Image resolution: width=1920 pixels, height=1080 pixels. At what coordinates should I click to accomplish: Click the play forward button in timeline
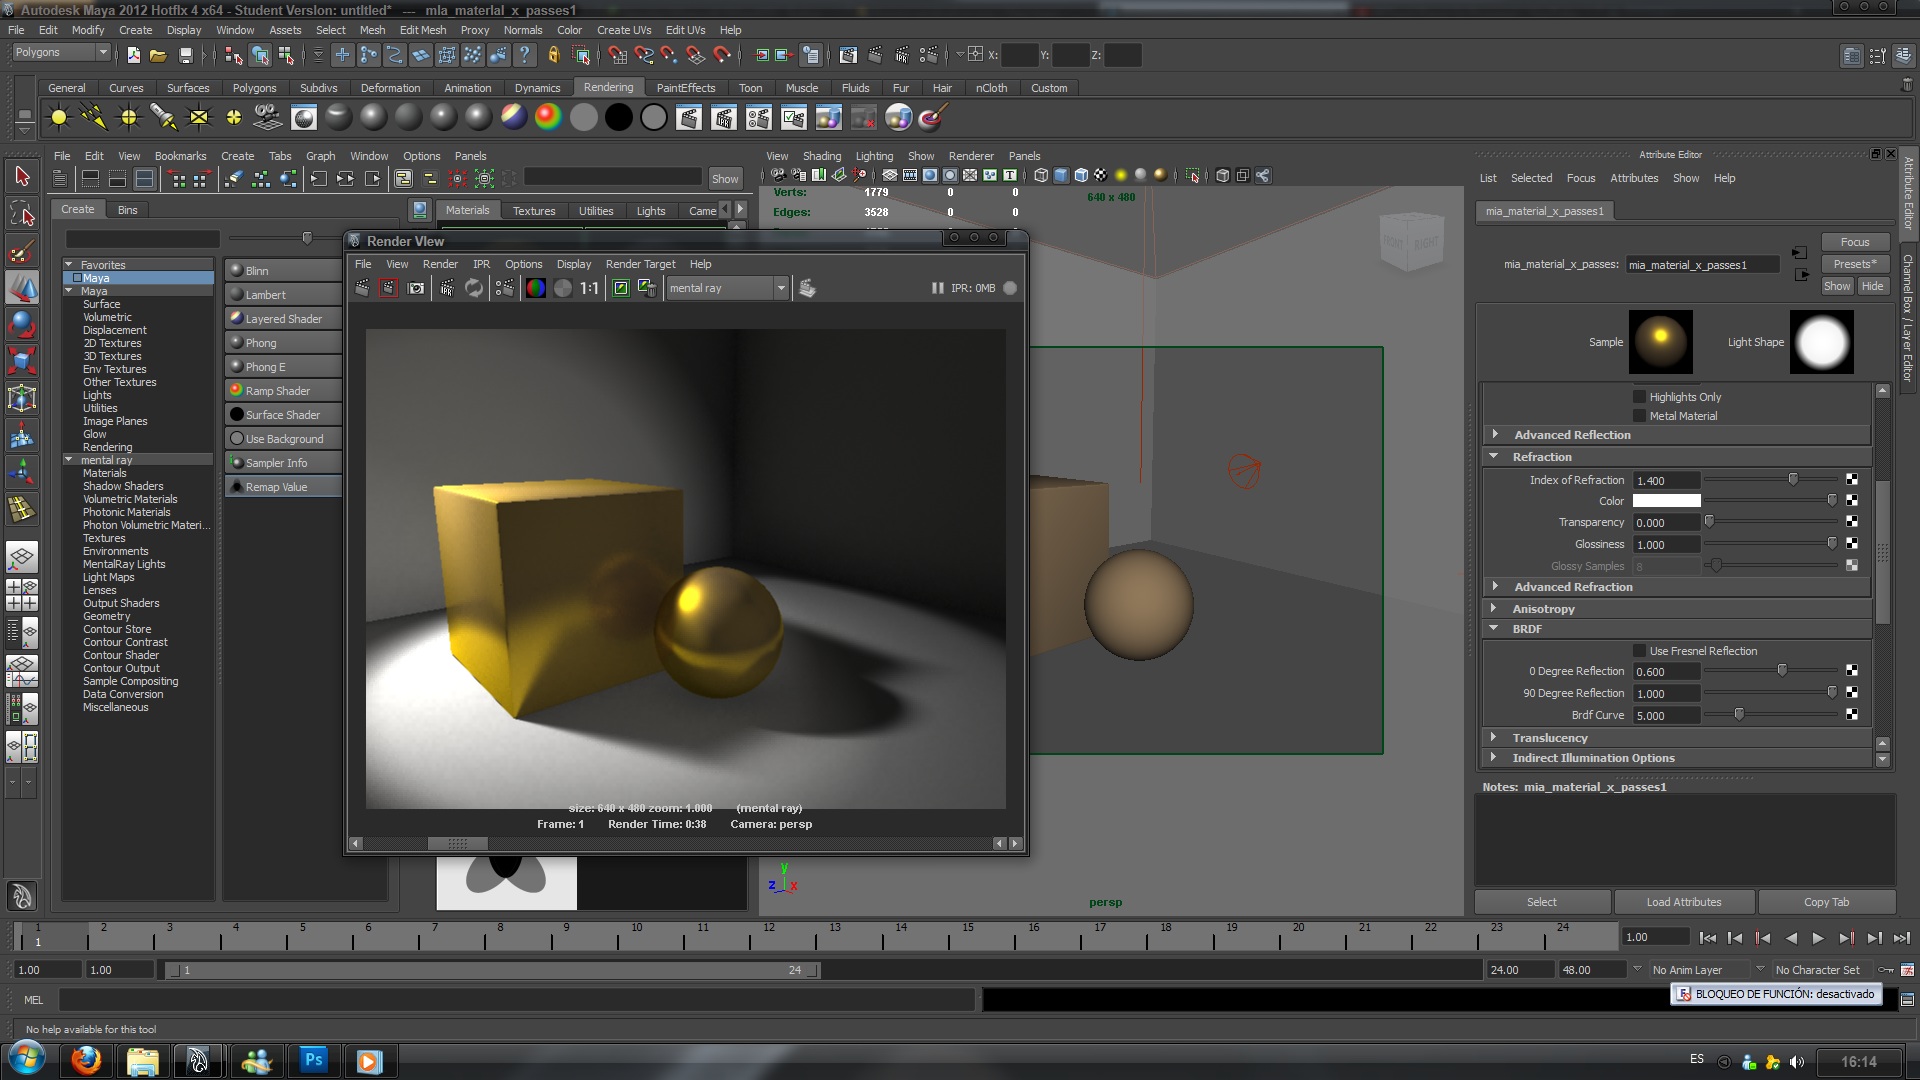(x=1818, y=938)
